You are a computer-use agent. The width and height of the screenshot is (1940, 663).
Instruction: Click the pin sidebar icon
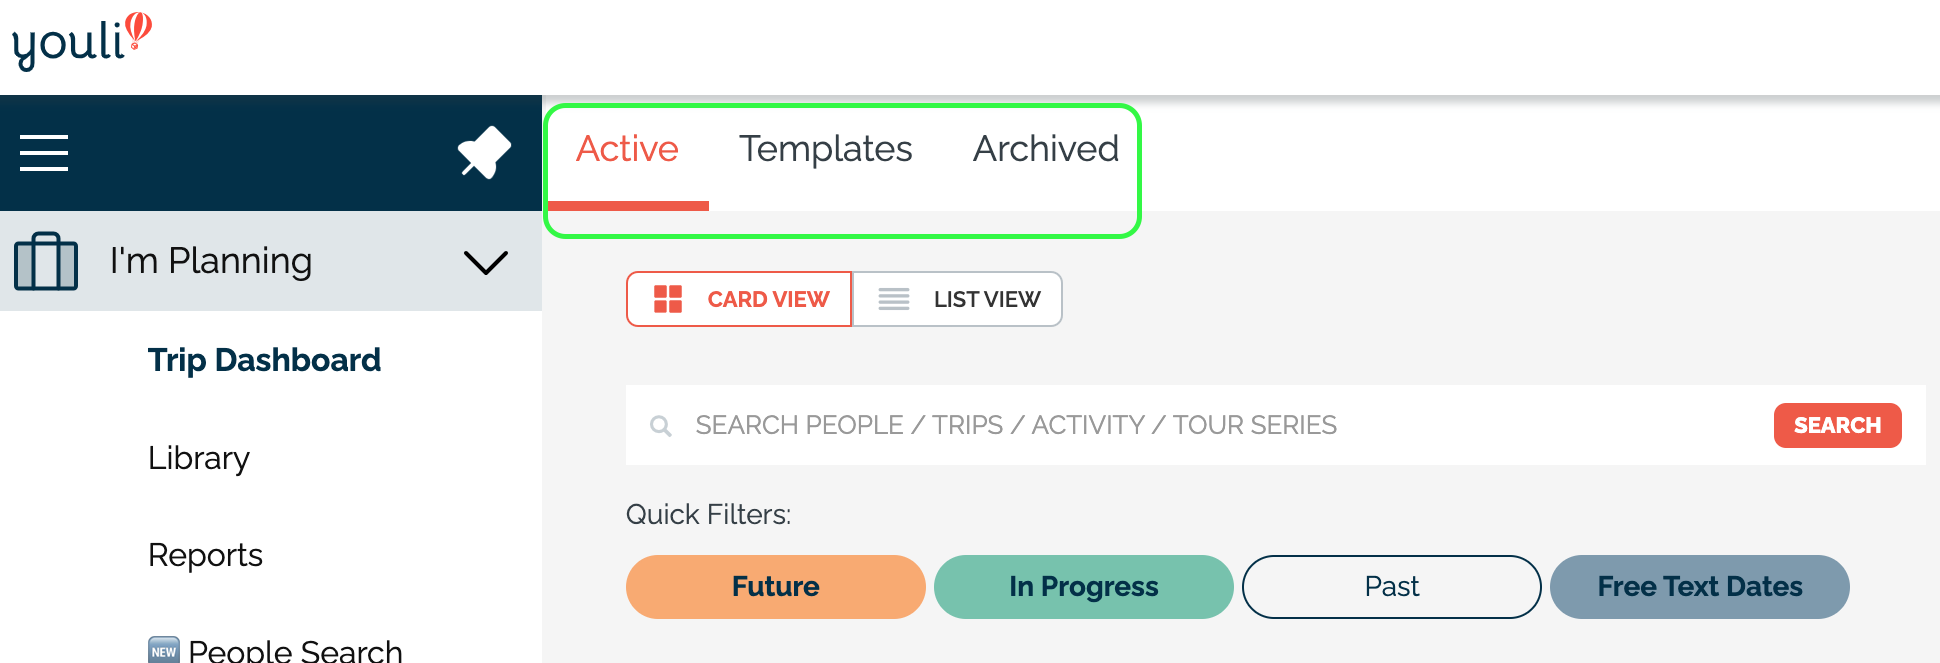484,152
